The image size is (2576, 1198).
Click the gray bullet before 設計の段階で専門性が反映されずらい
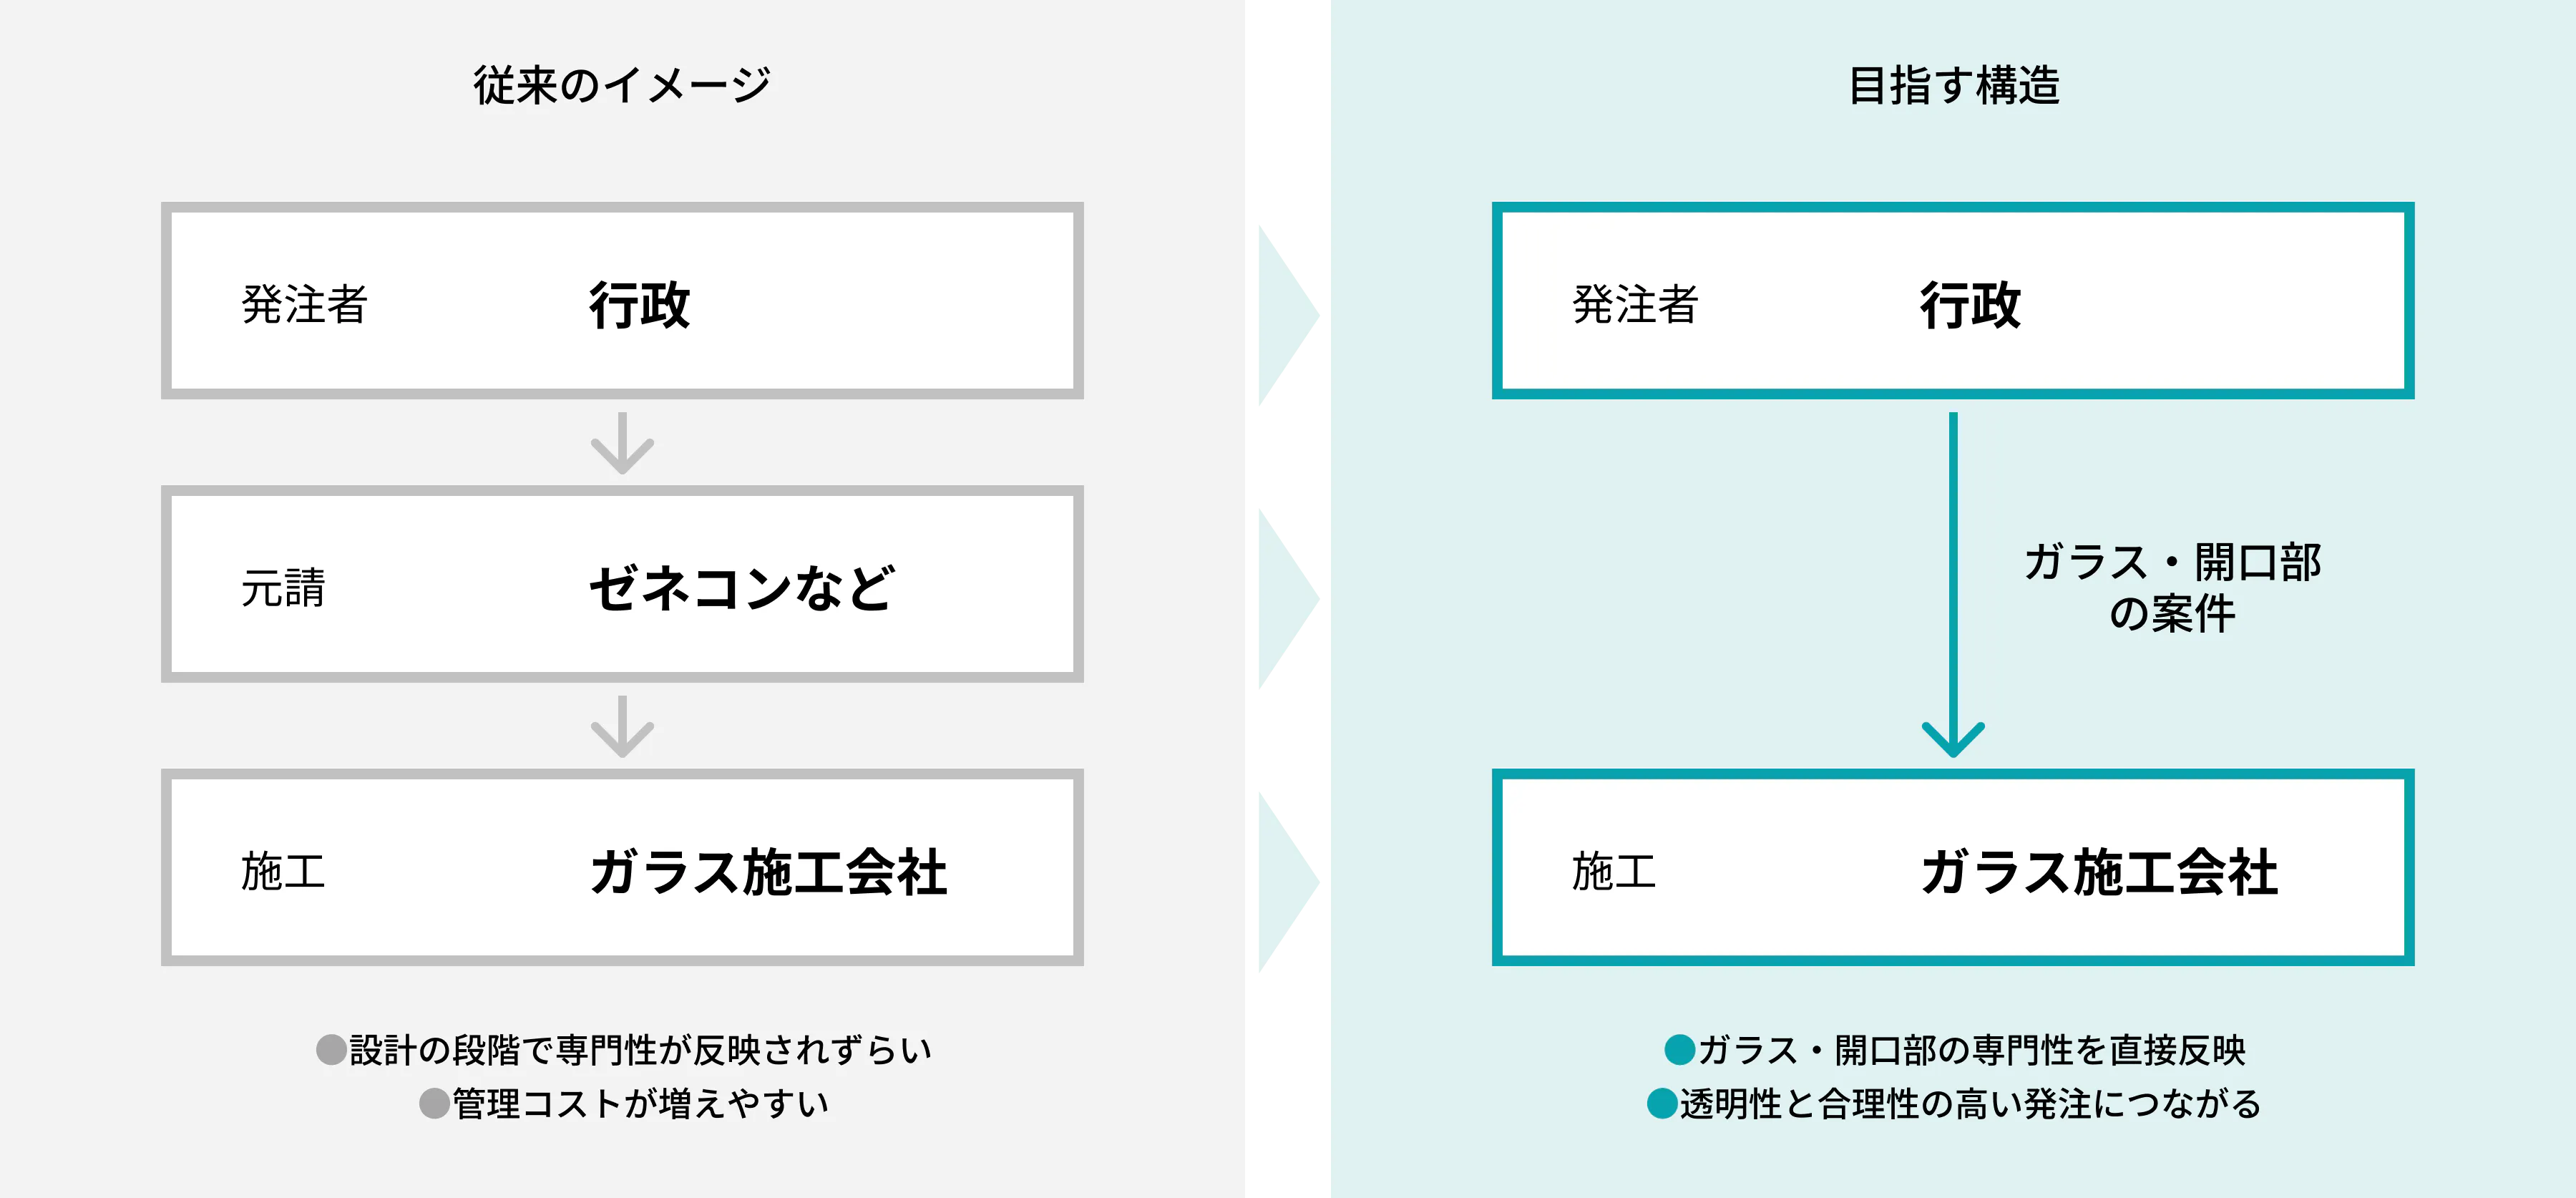[331, 1049]
